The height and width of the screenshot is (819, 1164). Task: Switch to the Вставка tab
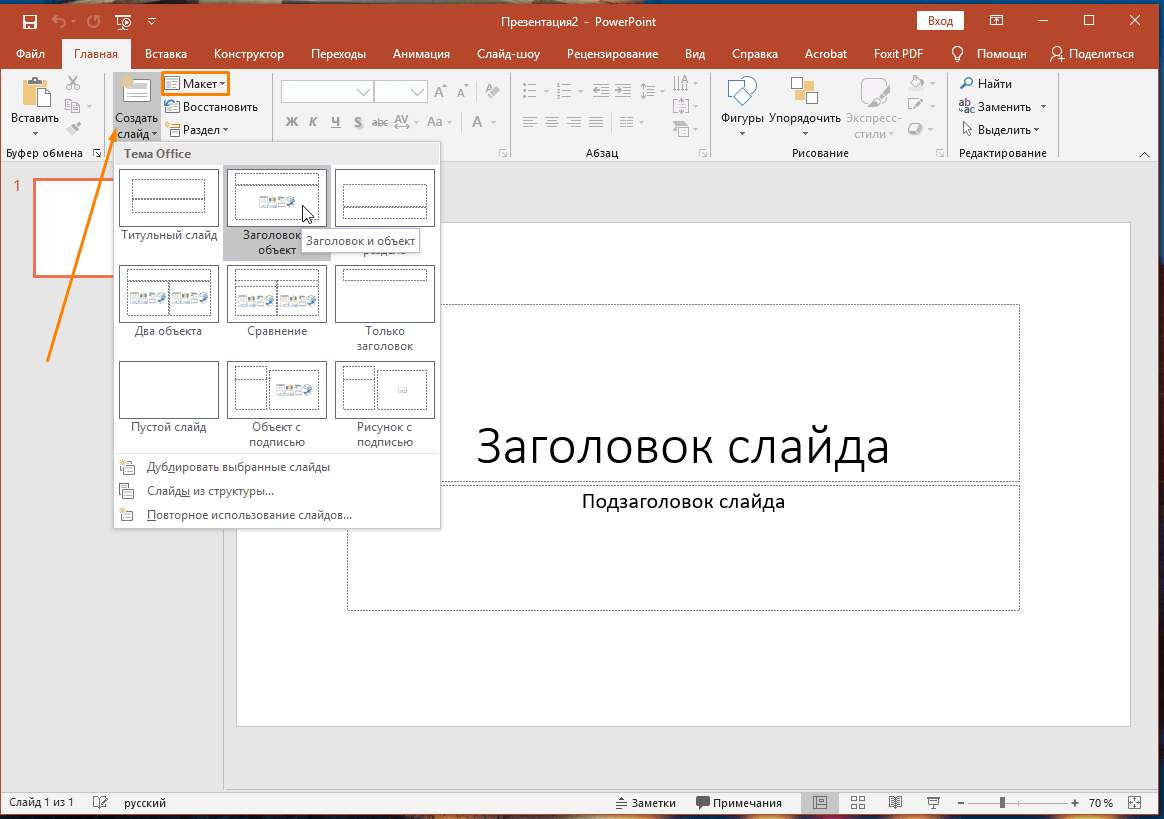click(166, 53)
